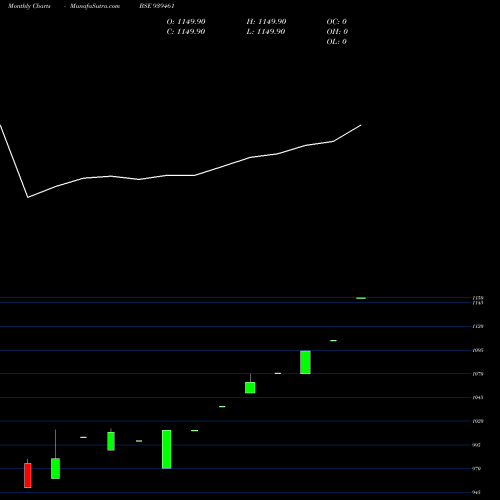Click the red bearish candlestick
Viewport: 500px width, 500px height.
(x=28, y=475)
